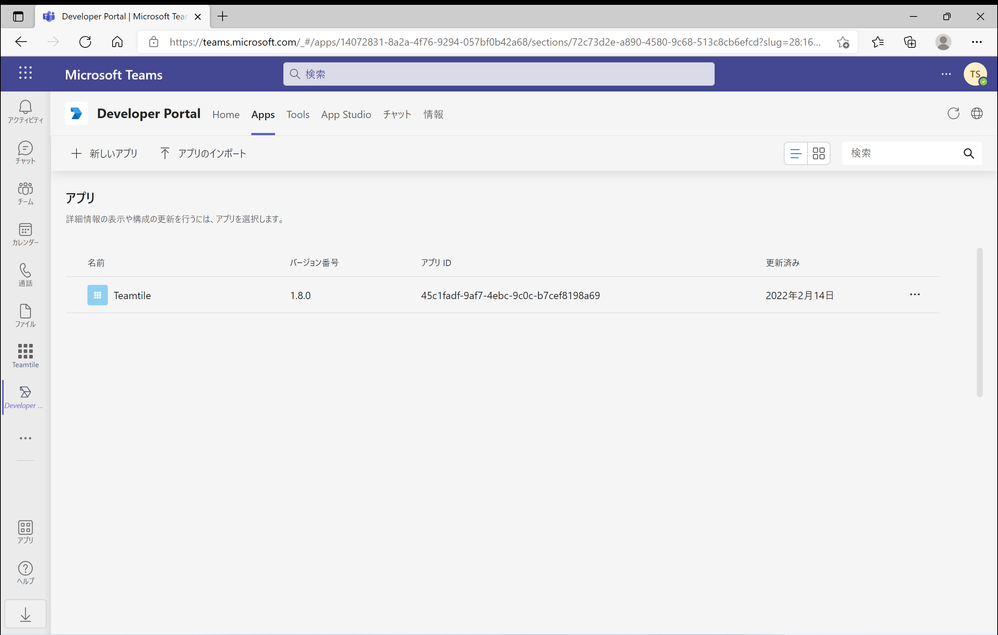The width and height of the screenshot is (998, 635).
Task: Open the globe website icon
Action: coord(976,113)
